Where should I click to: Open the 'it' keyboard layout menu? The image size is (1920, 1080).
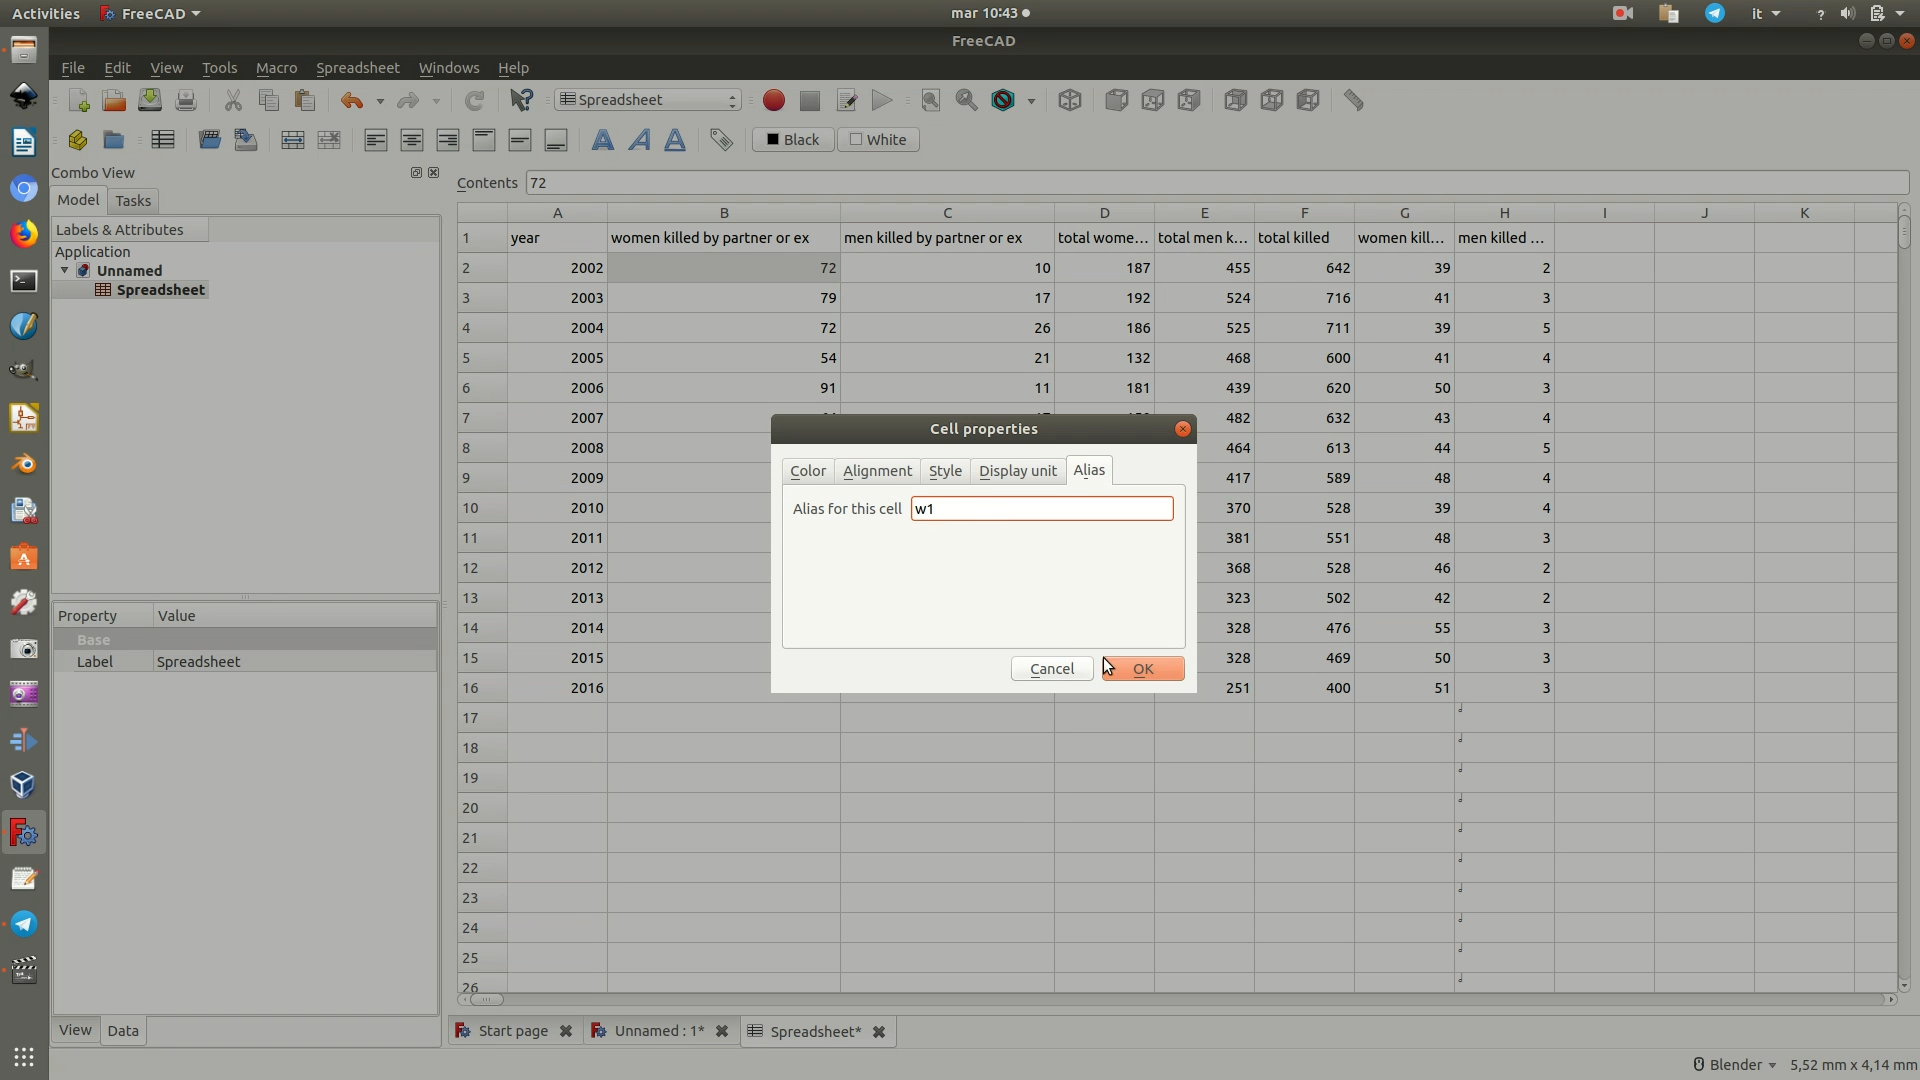point(1765,14)
